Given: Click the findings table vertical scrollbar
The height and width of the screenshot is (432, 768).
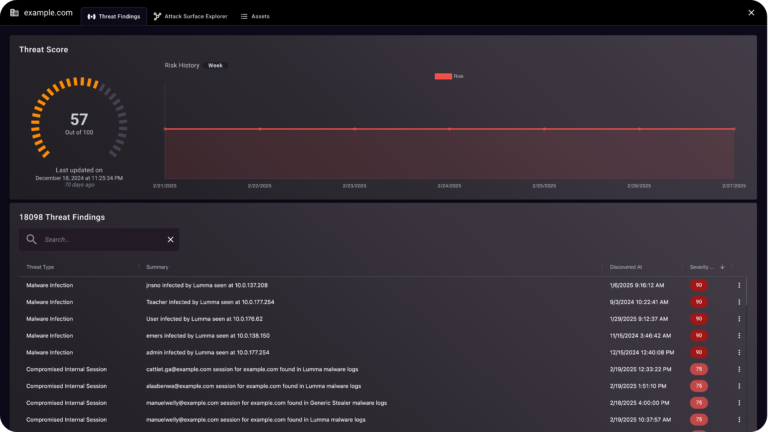Looking at the screenshot, I should point(746,292).
